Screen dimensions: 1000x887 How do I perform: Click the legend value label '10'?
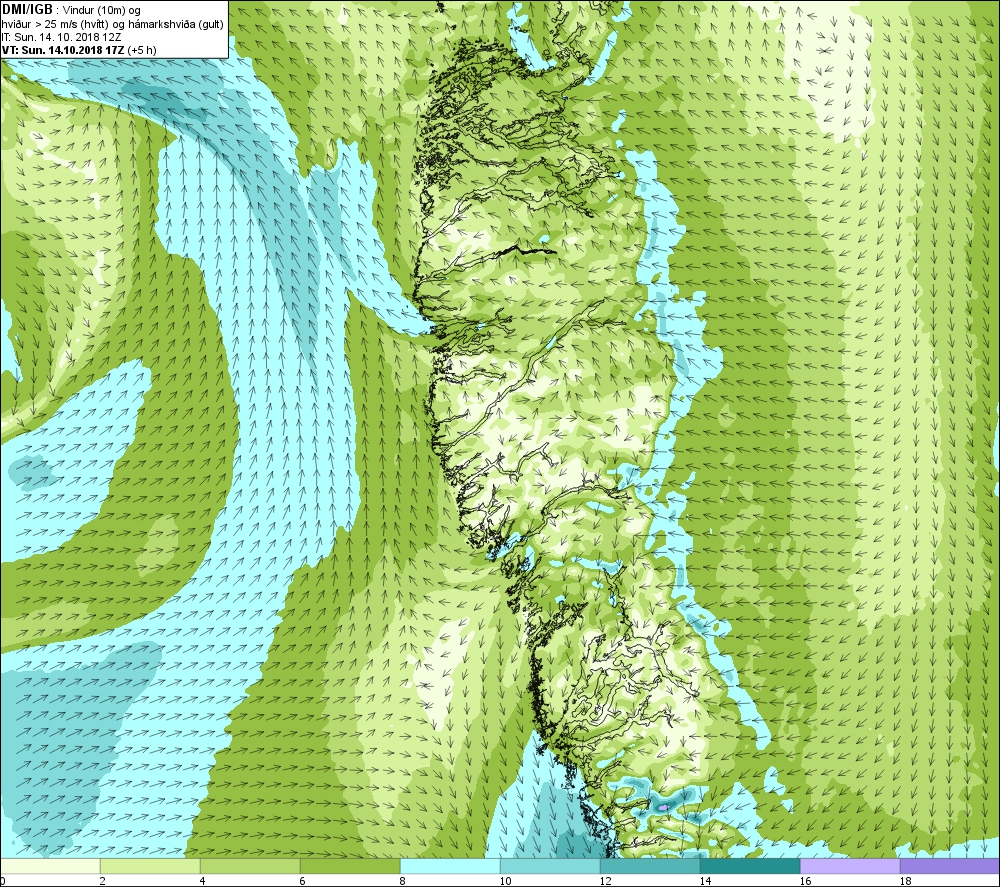tap(504, 881)
